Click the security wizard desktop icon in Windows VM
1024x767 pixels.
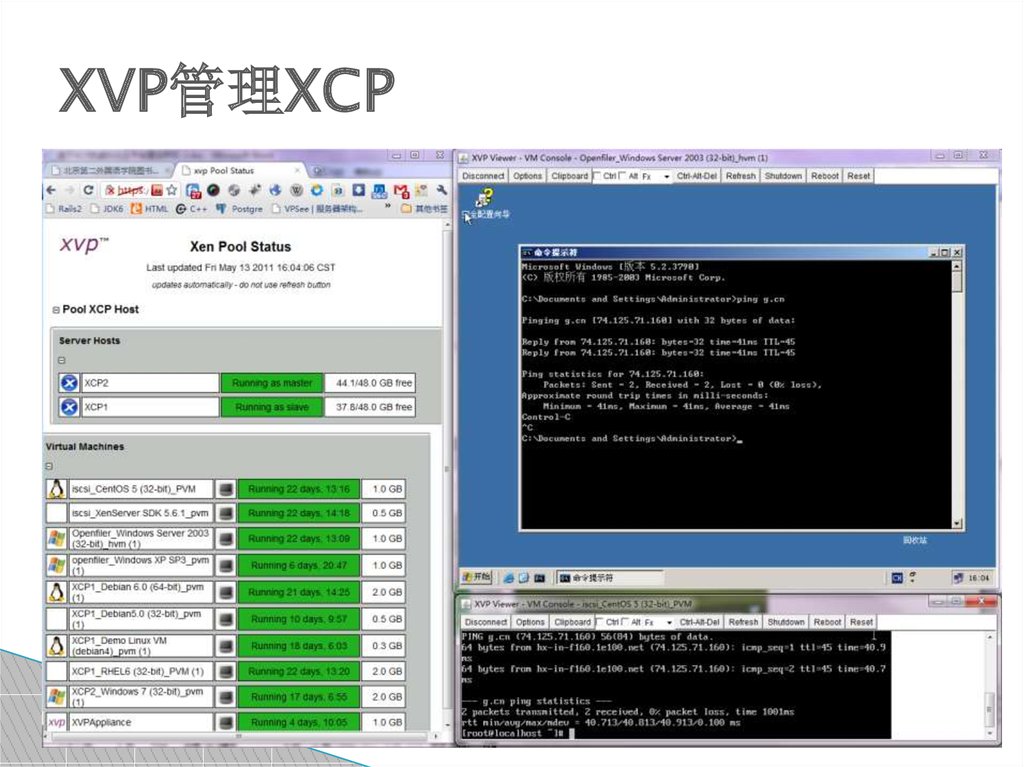pos(485,204)
